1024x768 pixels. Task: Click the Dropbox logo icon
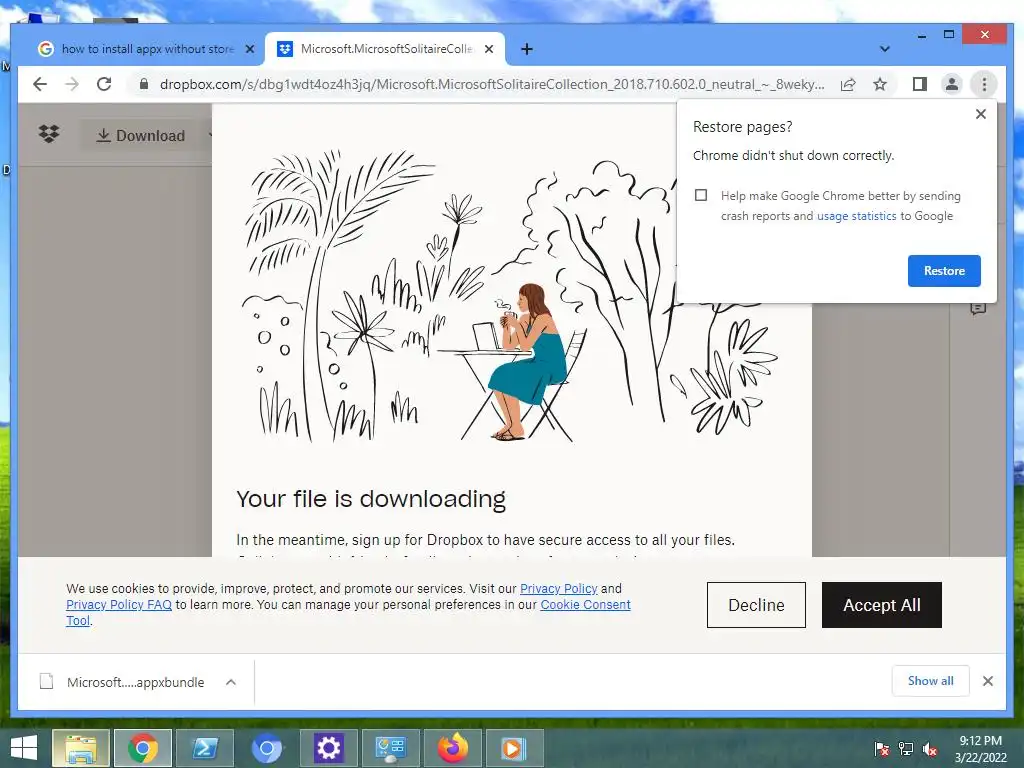(49, 135)
